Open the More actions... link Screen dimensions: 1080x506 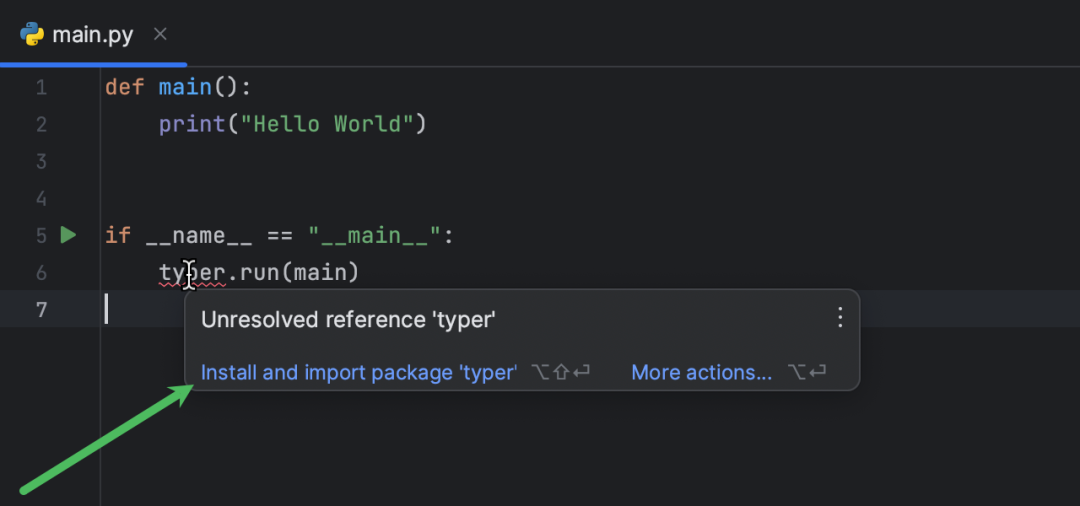(701, 372)
